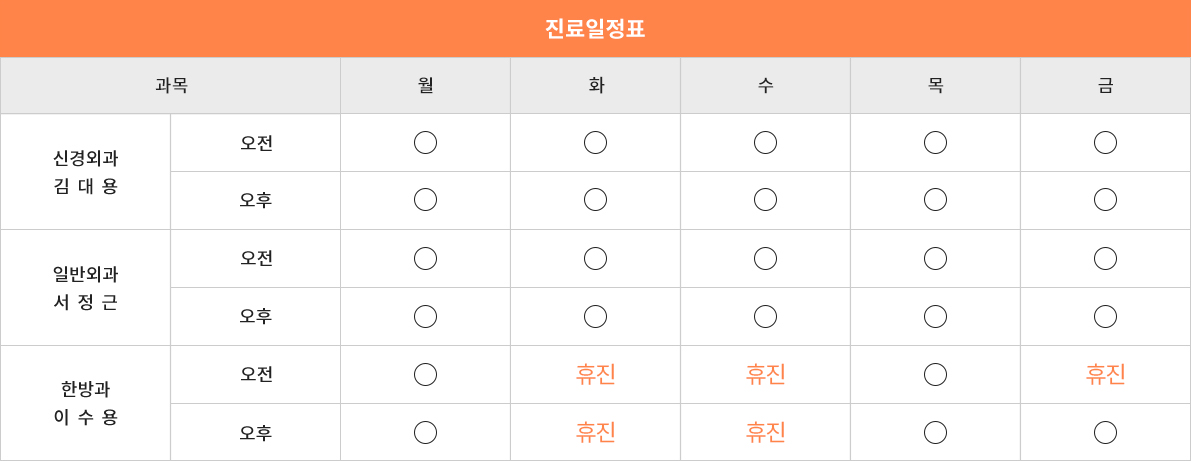Select 일반외과 Friday morning circle
This screenshot has width=1191, height=461.
point(1105,259)
